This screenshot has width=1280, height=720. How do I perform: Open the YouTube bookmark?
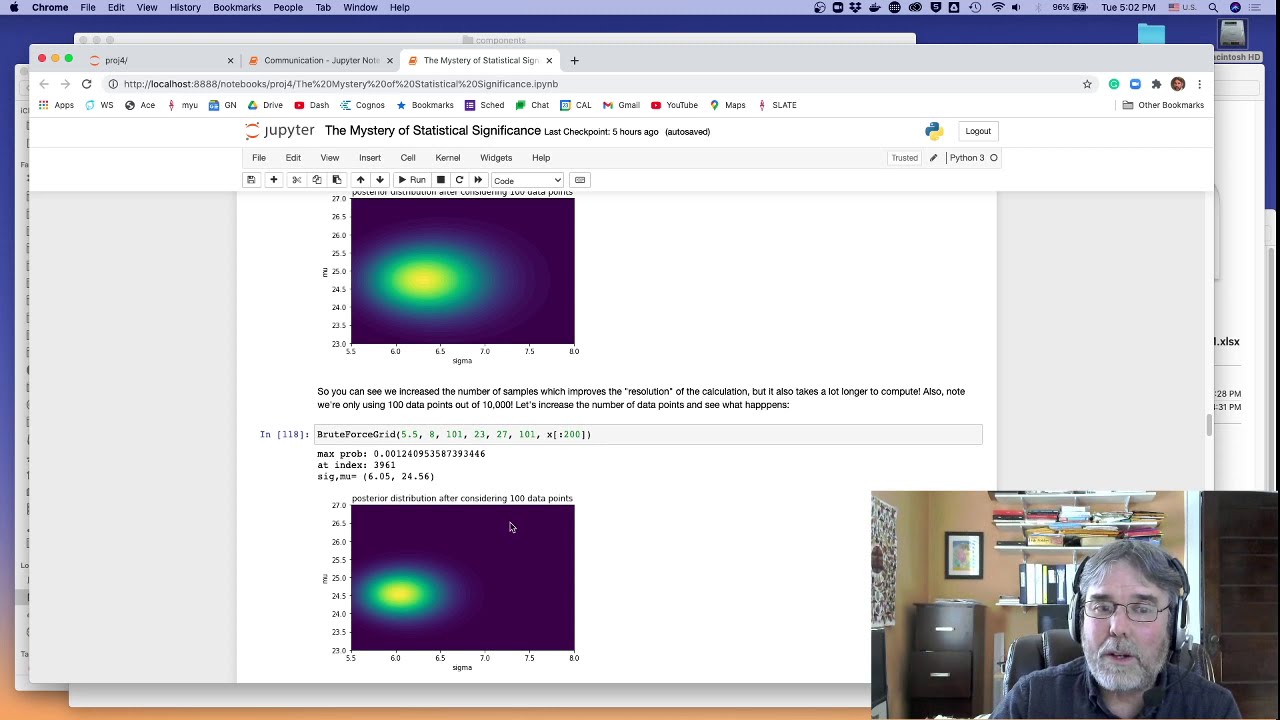674,105
